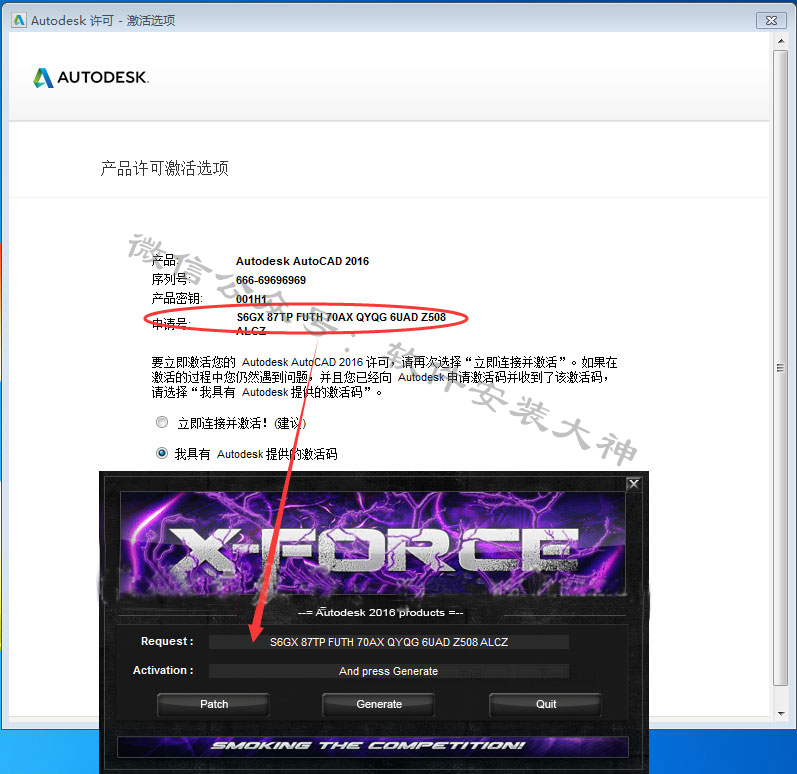Select 'I have an activation code from Autodesk' radio
The width and height of the screenshot is (797, 774).
[x=162, y=453]
